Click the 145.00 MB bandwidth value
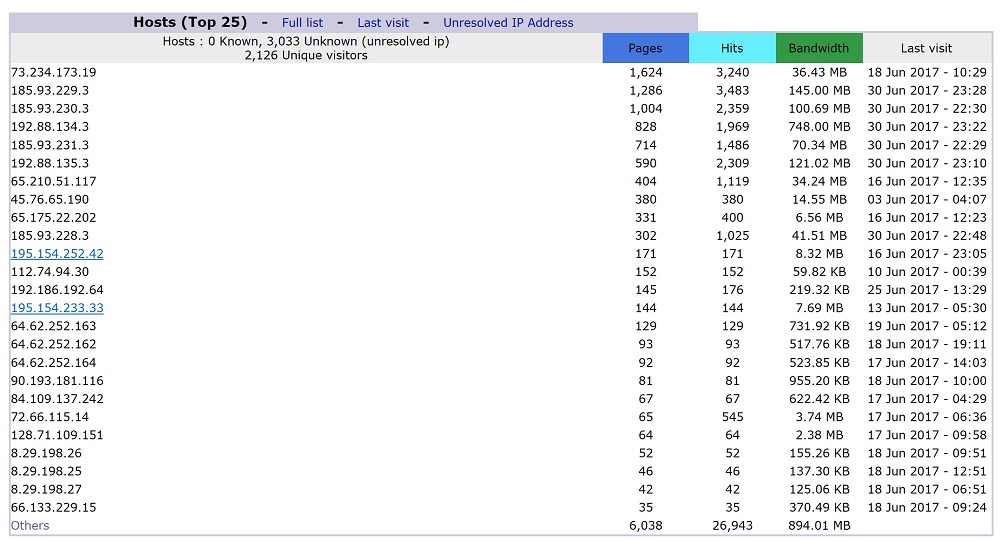 coord(819,91)
